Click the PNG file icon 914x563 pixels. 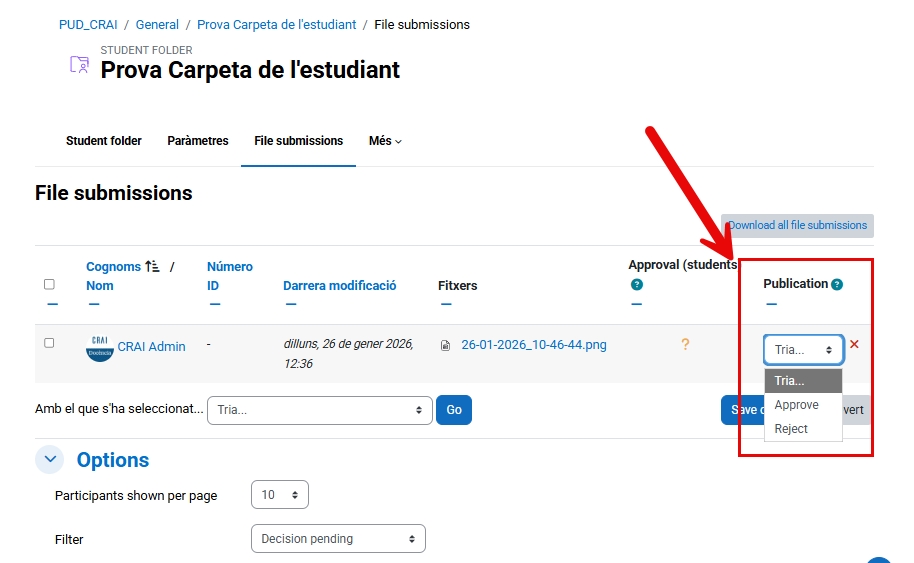(x=445, y=346)
